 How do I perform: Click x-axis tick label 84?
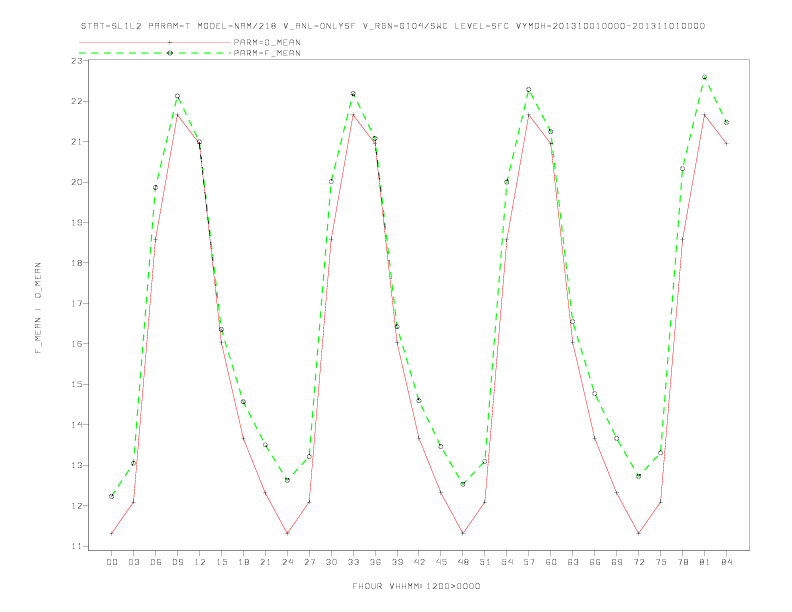(726, 562)
